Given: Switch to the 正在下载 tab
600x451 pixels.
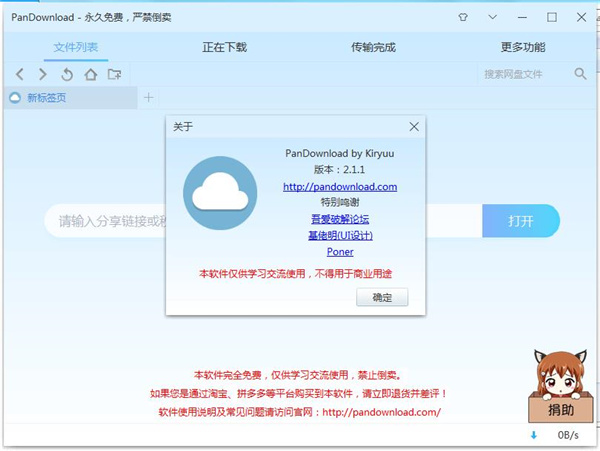Looking at the screenshot, I should pos(224,47).
